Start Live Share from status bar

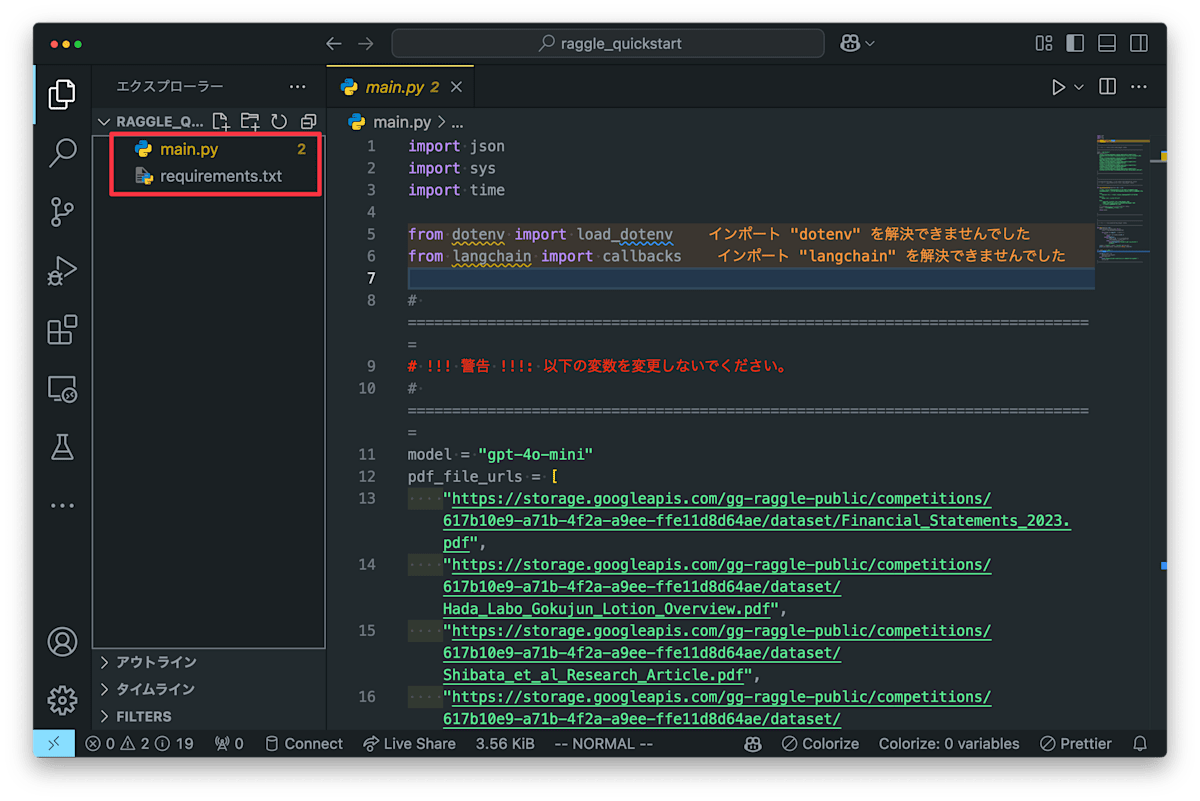409,744
